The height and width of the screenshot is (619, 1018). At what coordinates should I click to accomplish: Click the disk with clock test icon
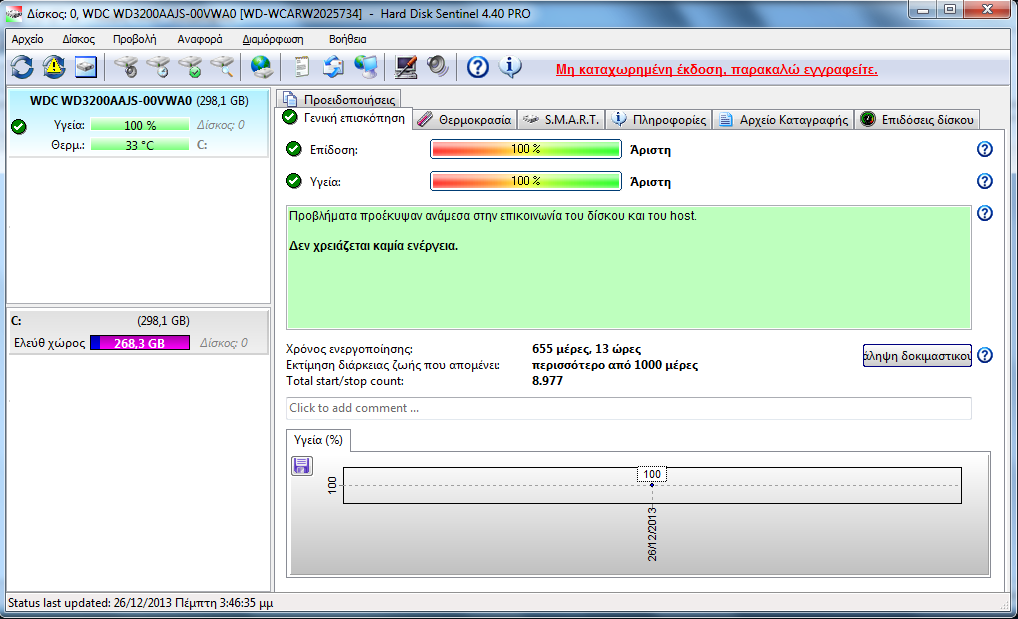pos(158,67)
